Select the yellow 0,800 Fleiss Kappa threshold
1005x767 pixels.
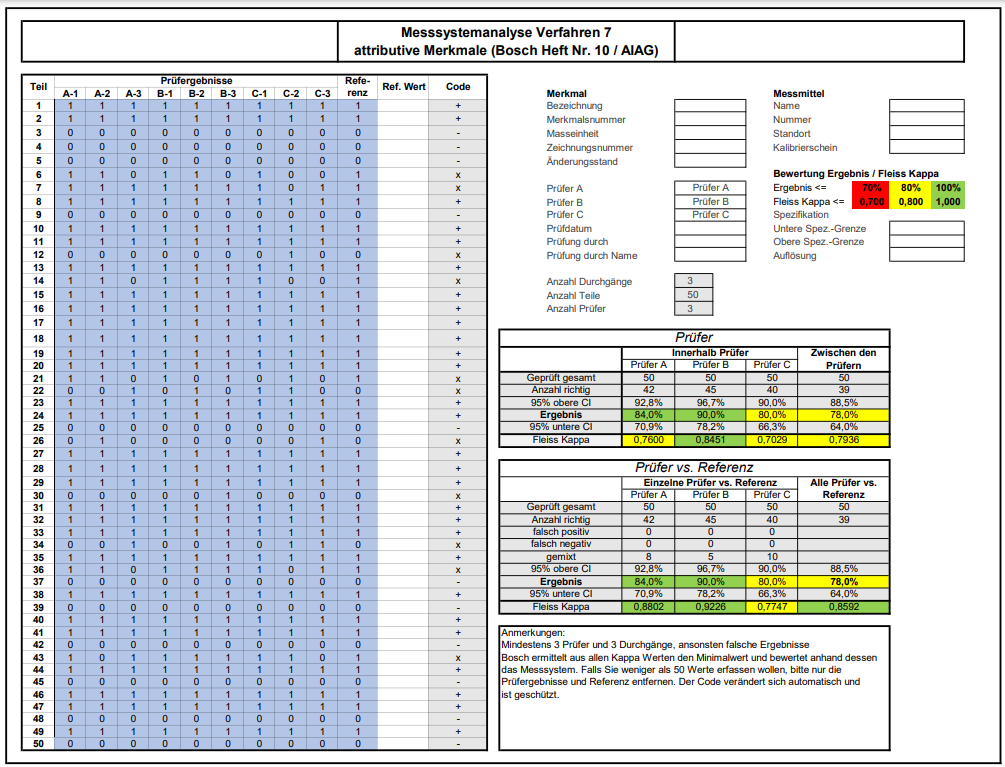[x=910, y=201]
